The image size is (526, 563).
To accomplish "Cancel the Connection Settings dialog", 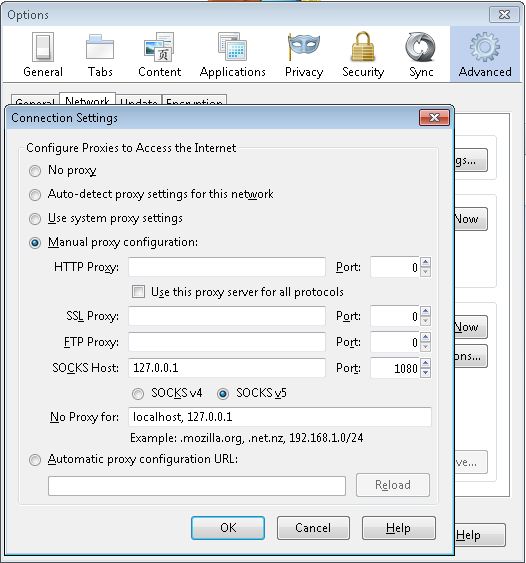I will [313, 528].
